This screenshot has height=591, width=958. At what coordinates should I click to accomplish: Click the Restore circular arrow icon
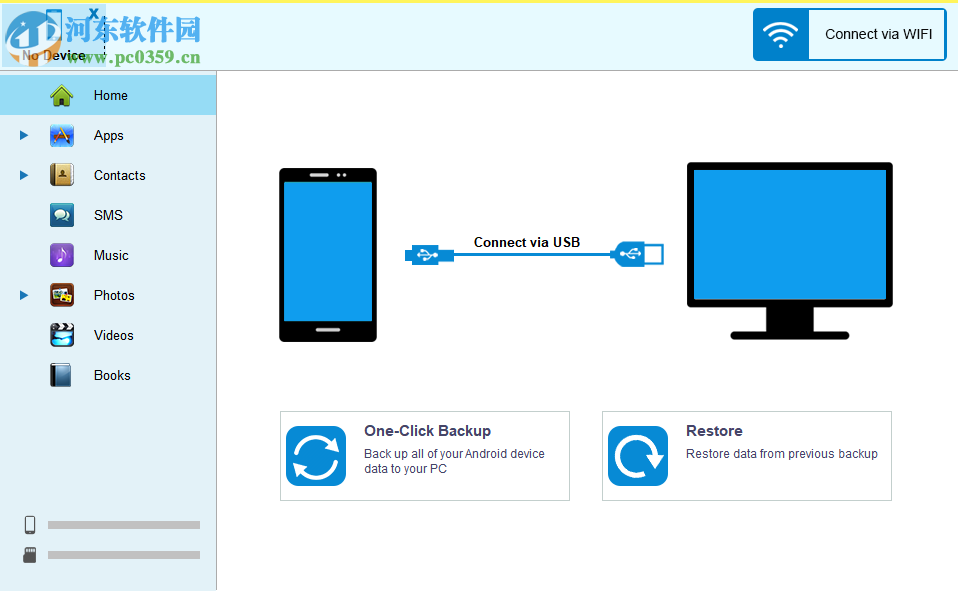[x=638, y=456]
